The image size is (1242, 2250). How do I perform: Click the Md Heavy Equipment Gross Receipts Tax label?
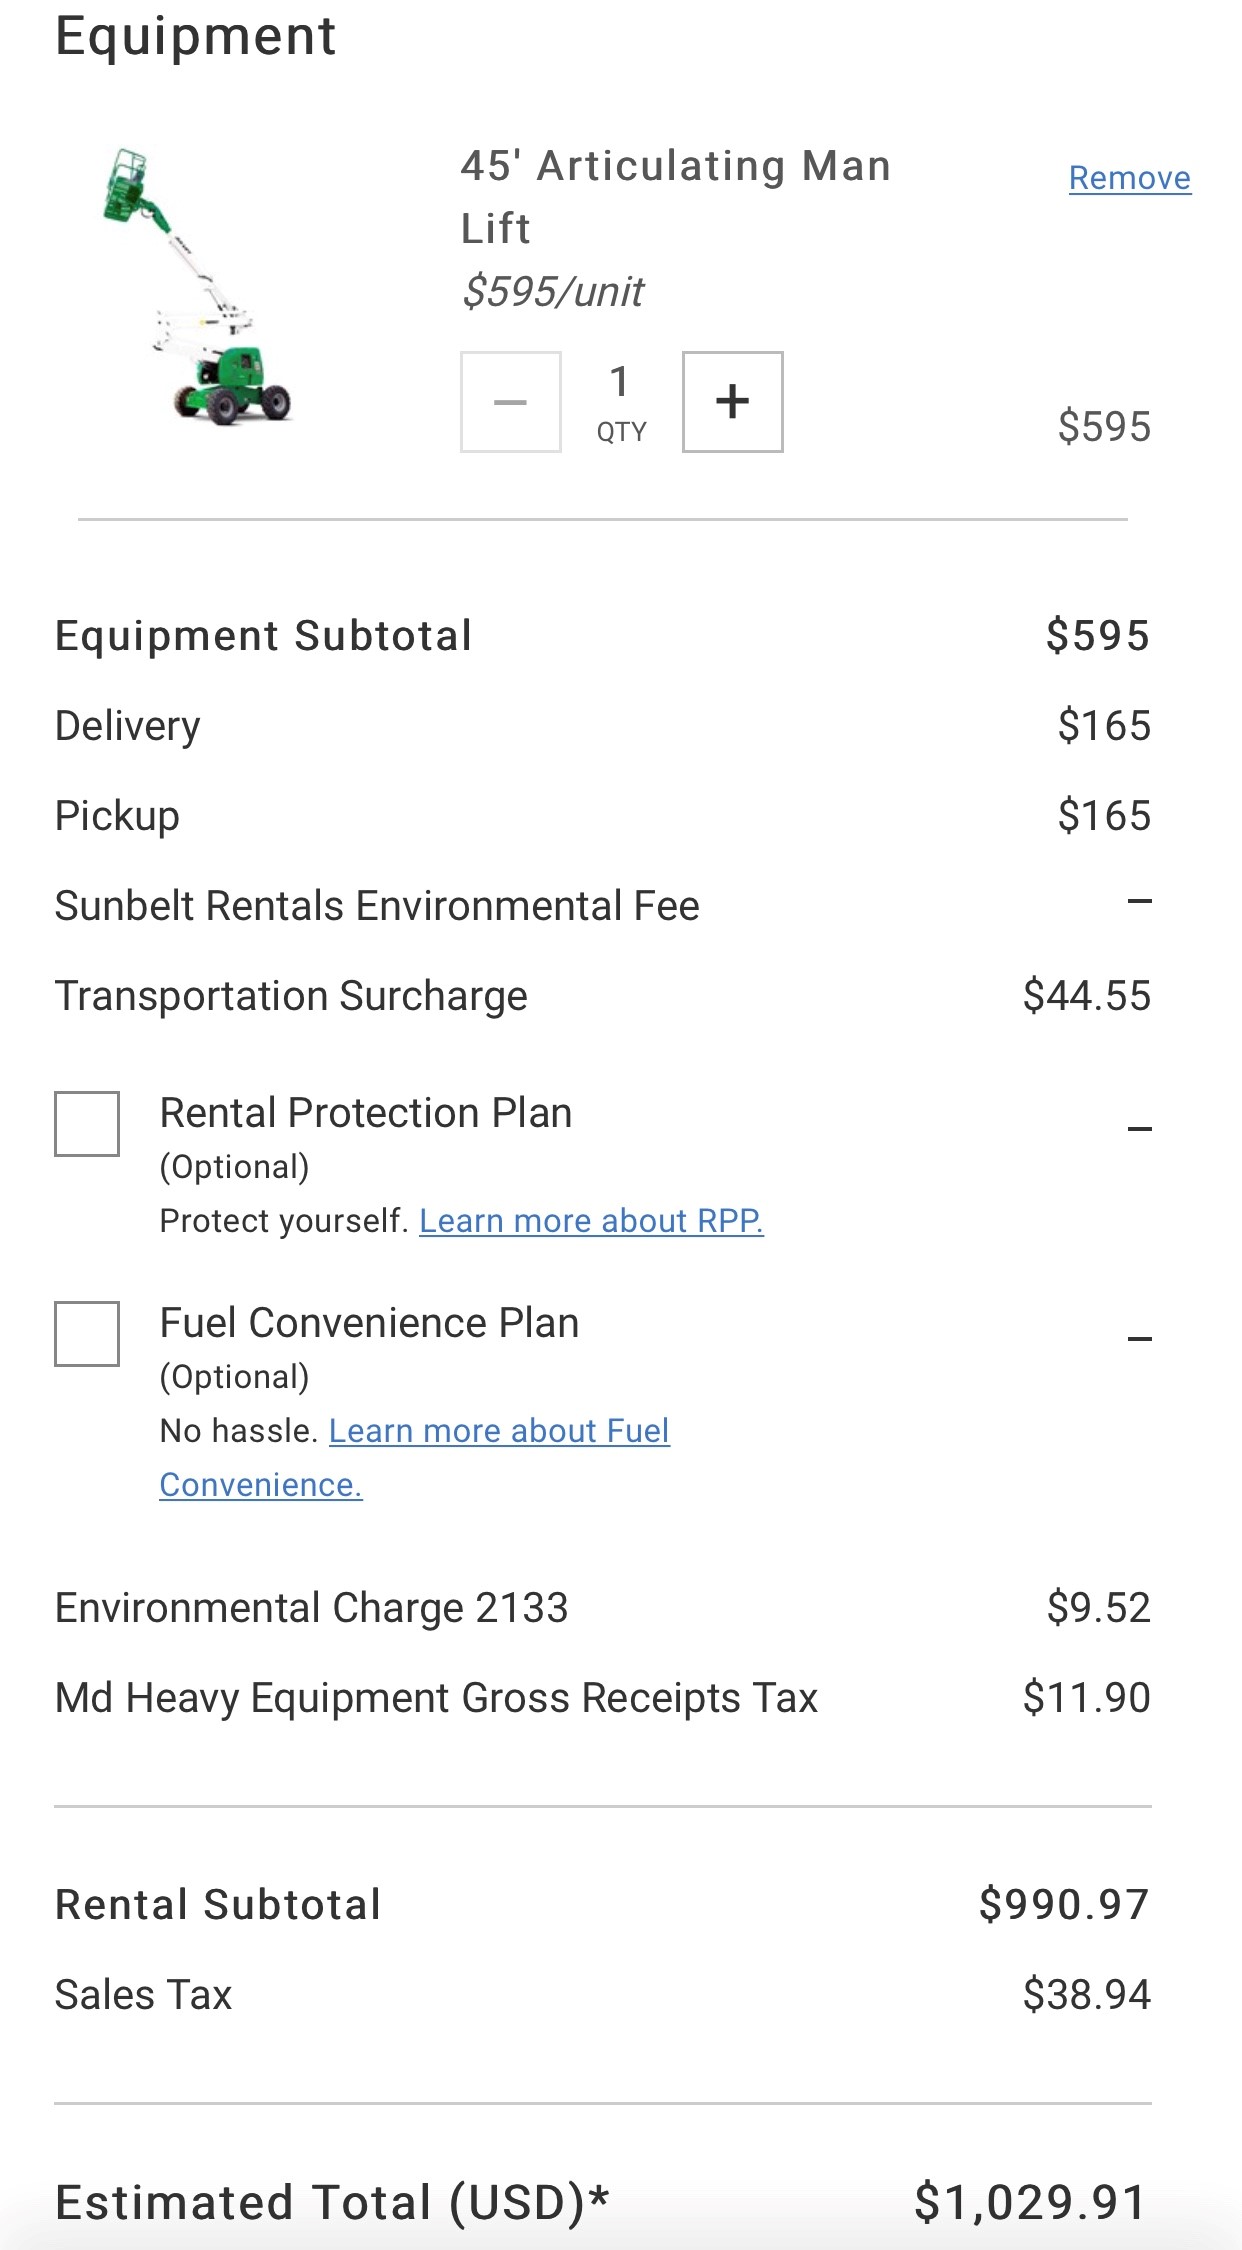click(x=436, y=1698)
